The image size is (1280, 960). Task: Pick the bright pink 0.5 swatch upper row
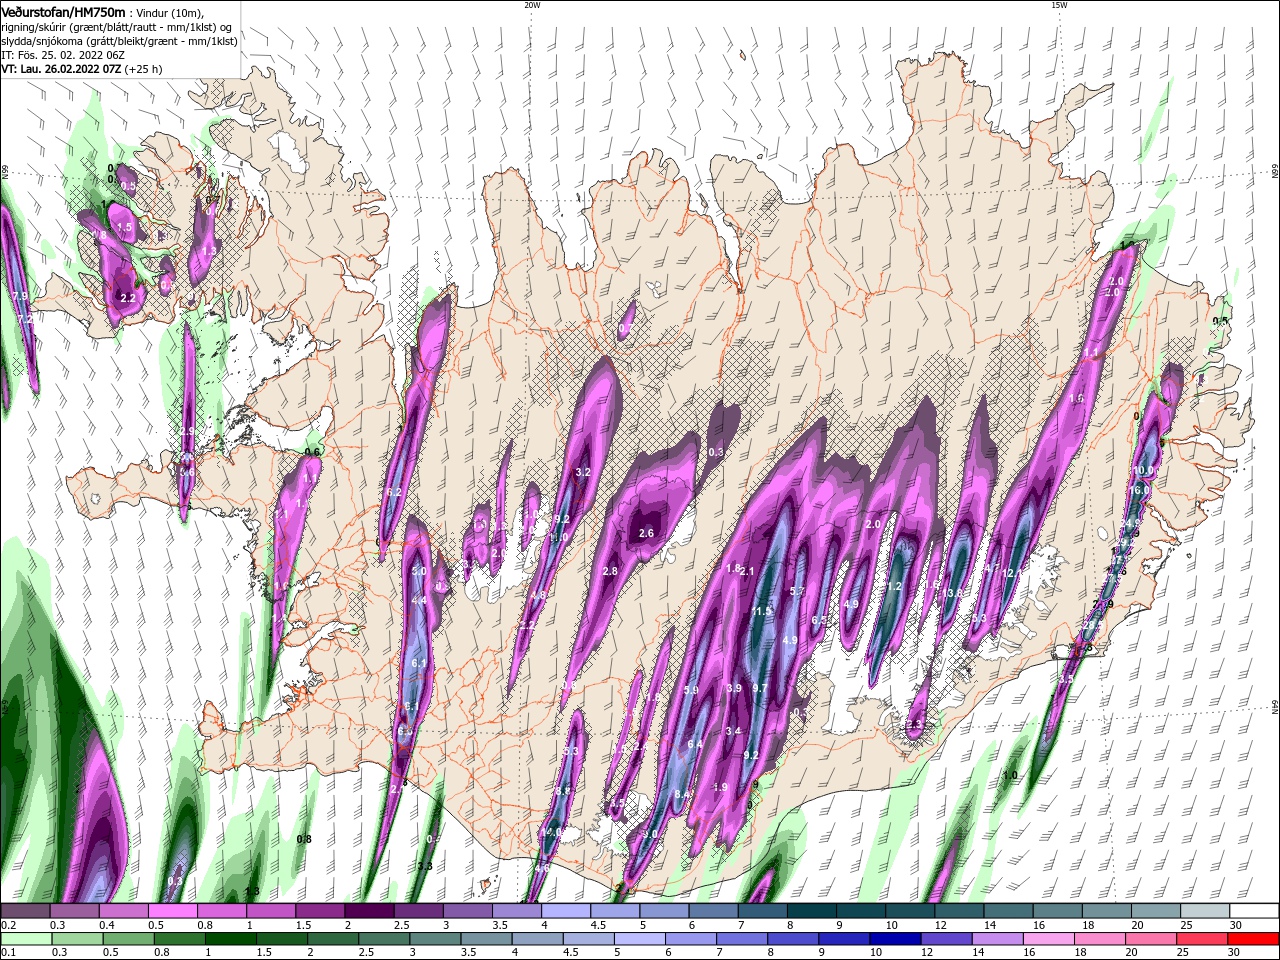[172, 911]
